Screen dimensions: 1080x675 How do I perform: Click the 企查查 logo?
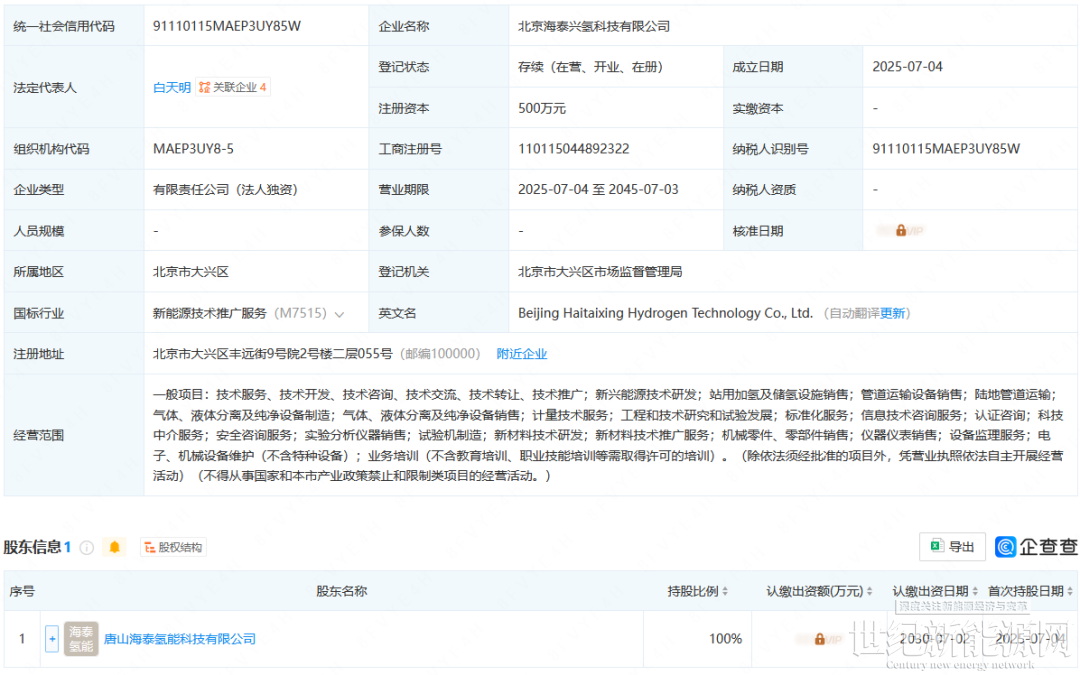(1037, 547)
